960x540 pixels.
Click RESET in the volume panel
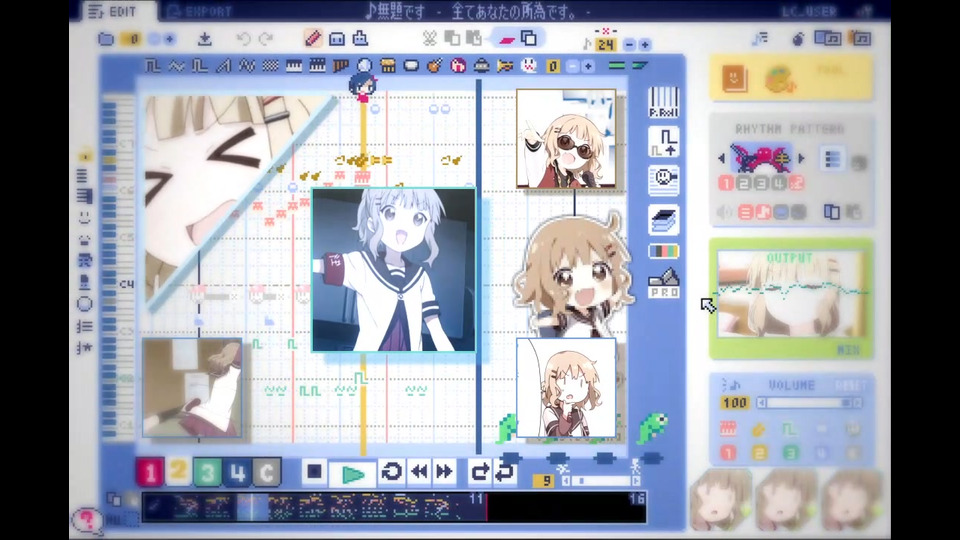tap(852, 386)
